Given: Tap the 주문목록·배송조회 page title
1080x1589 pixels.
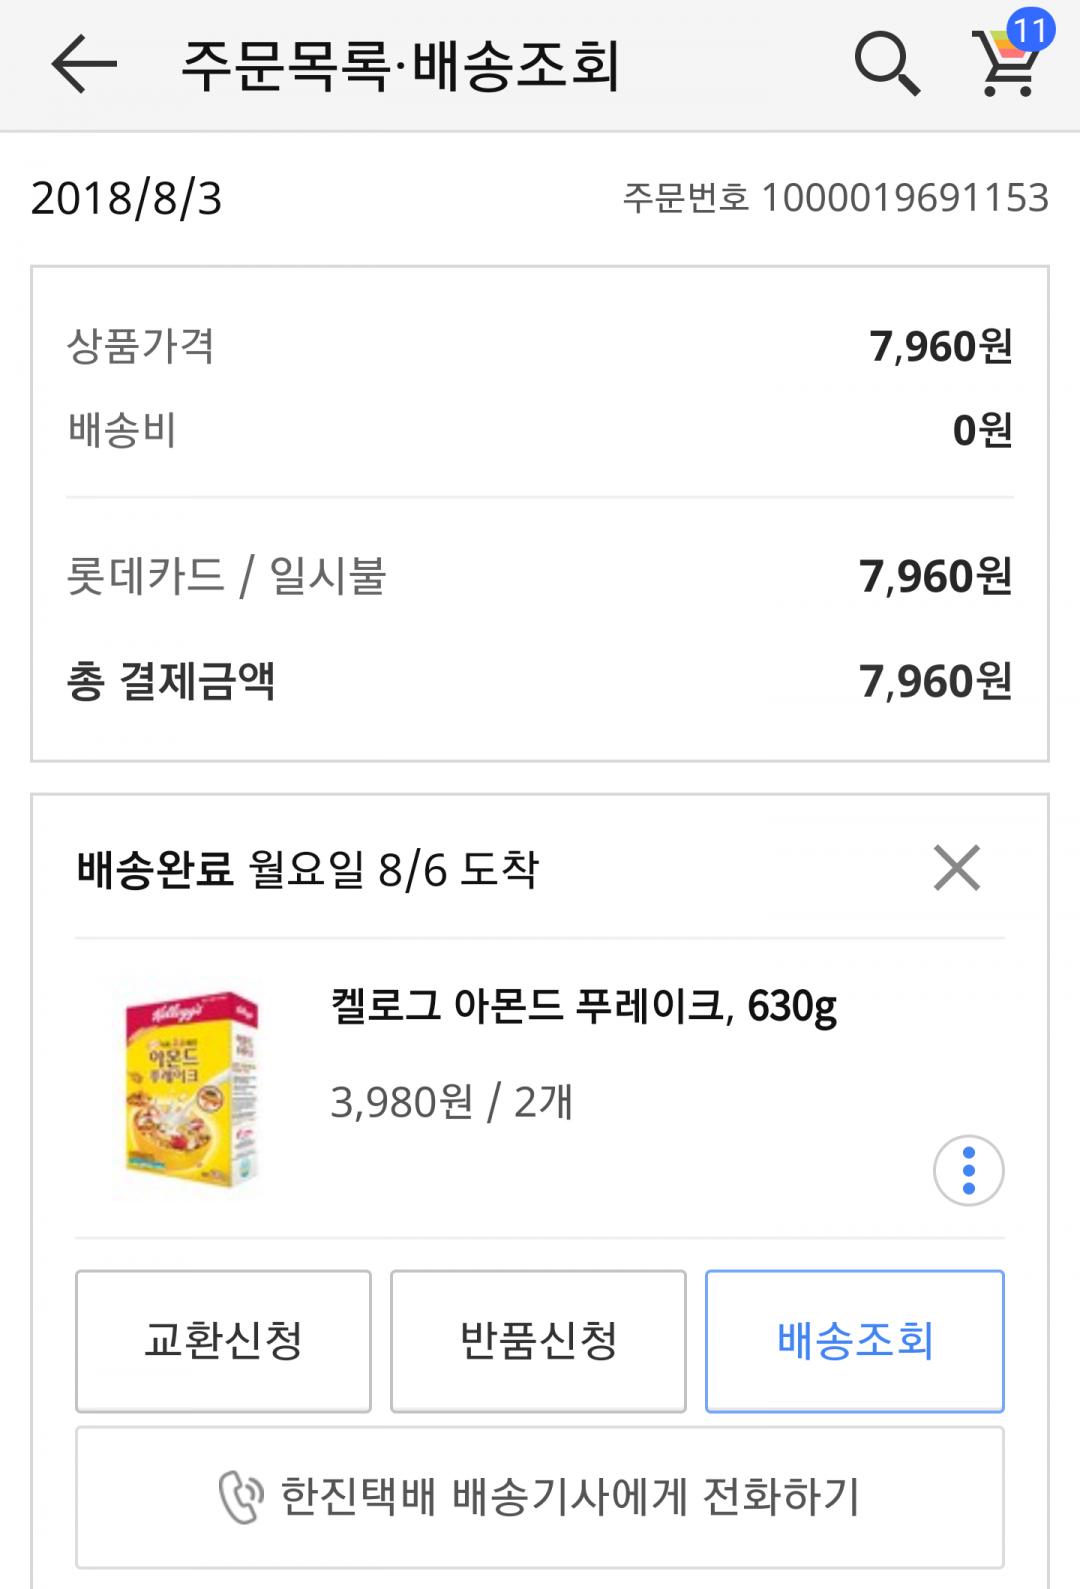Looking at the screenshot, I should pos(400,66).
